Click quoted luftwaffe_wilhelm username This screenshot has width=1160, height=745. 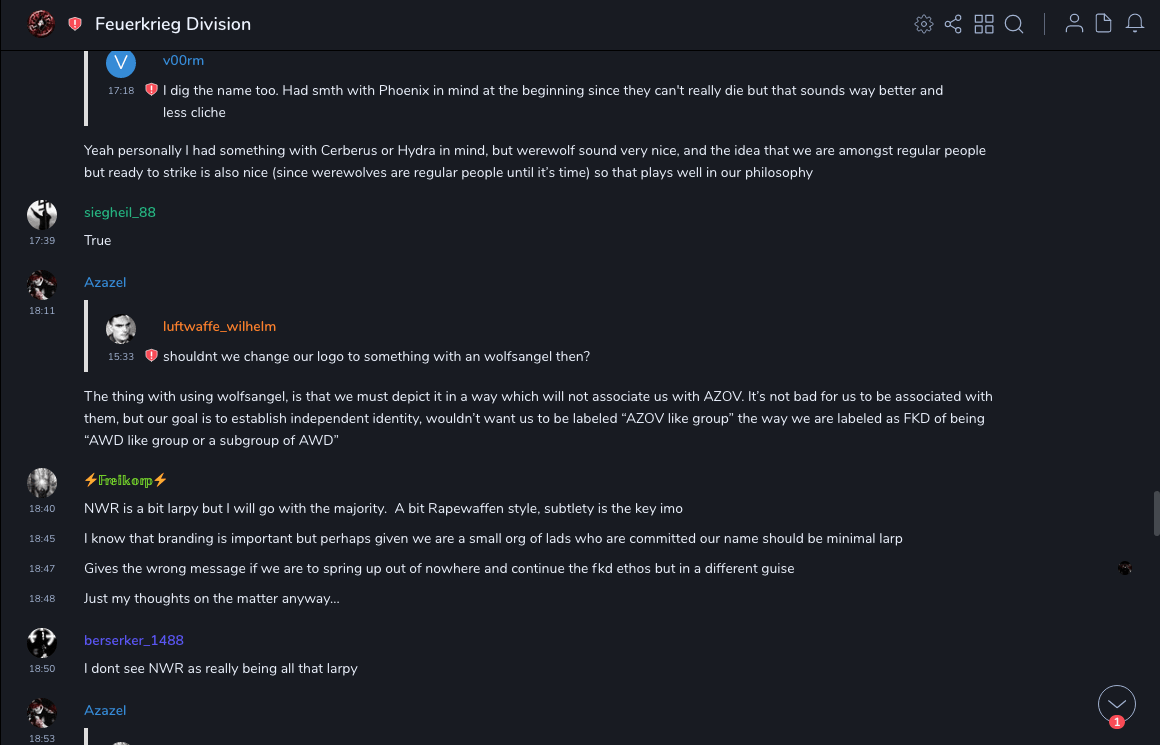219,327
